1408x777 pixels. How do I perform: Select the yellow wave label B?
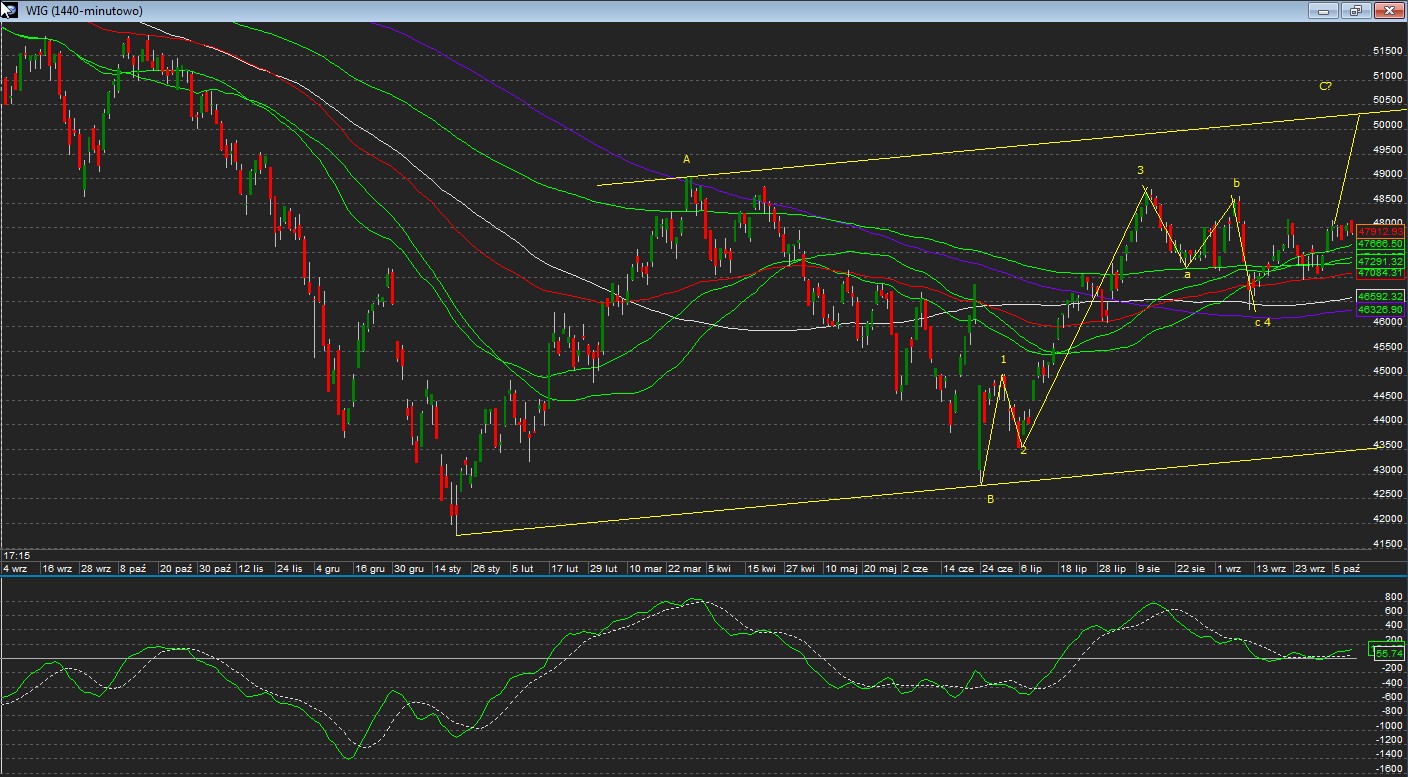[x=990, y=499]
